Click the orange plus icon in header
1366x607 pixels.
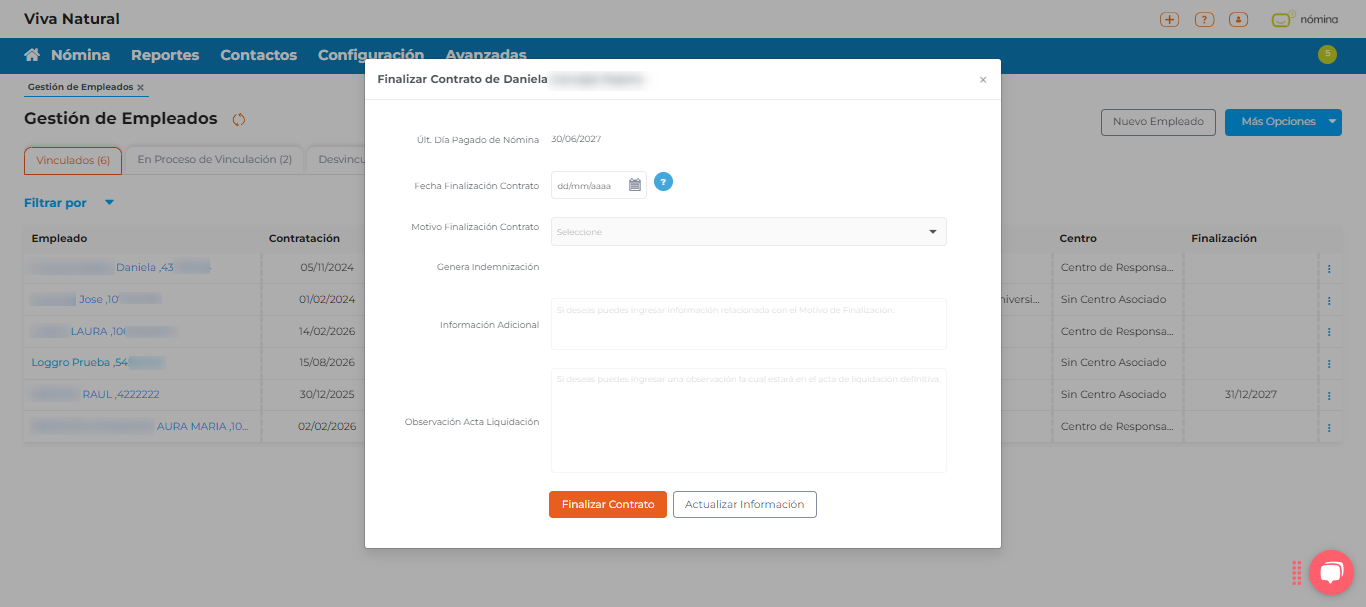click(x=1169, y=19)
